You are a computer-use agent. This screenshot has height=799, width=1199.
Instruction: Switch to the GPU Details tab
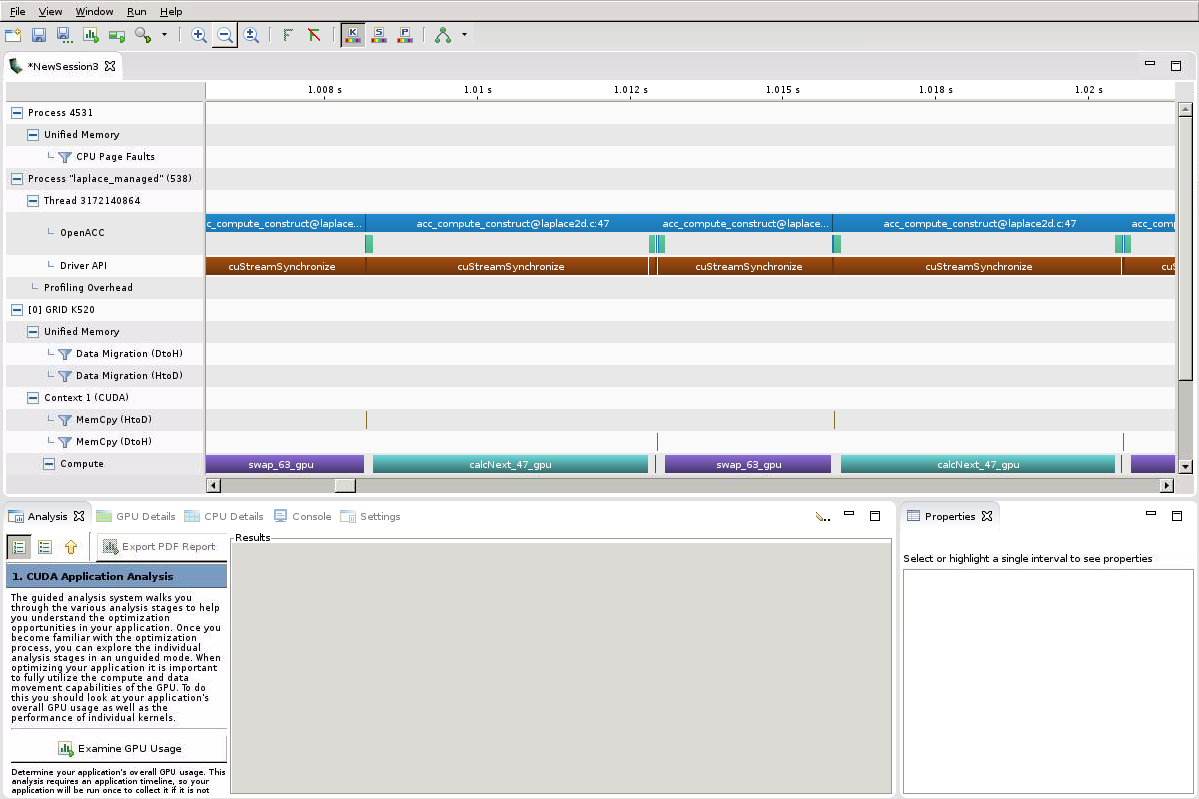pos(136,516)
